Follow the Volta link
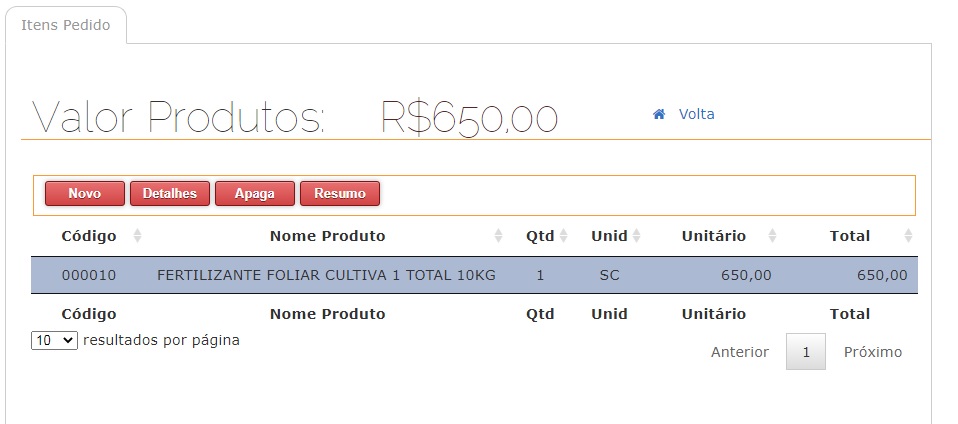Screen dimensions: 958x424 [x=696, y=114]
